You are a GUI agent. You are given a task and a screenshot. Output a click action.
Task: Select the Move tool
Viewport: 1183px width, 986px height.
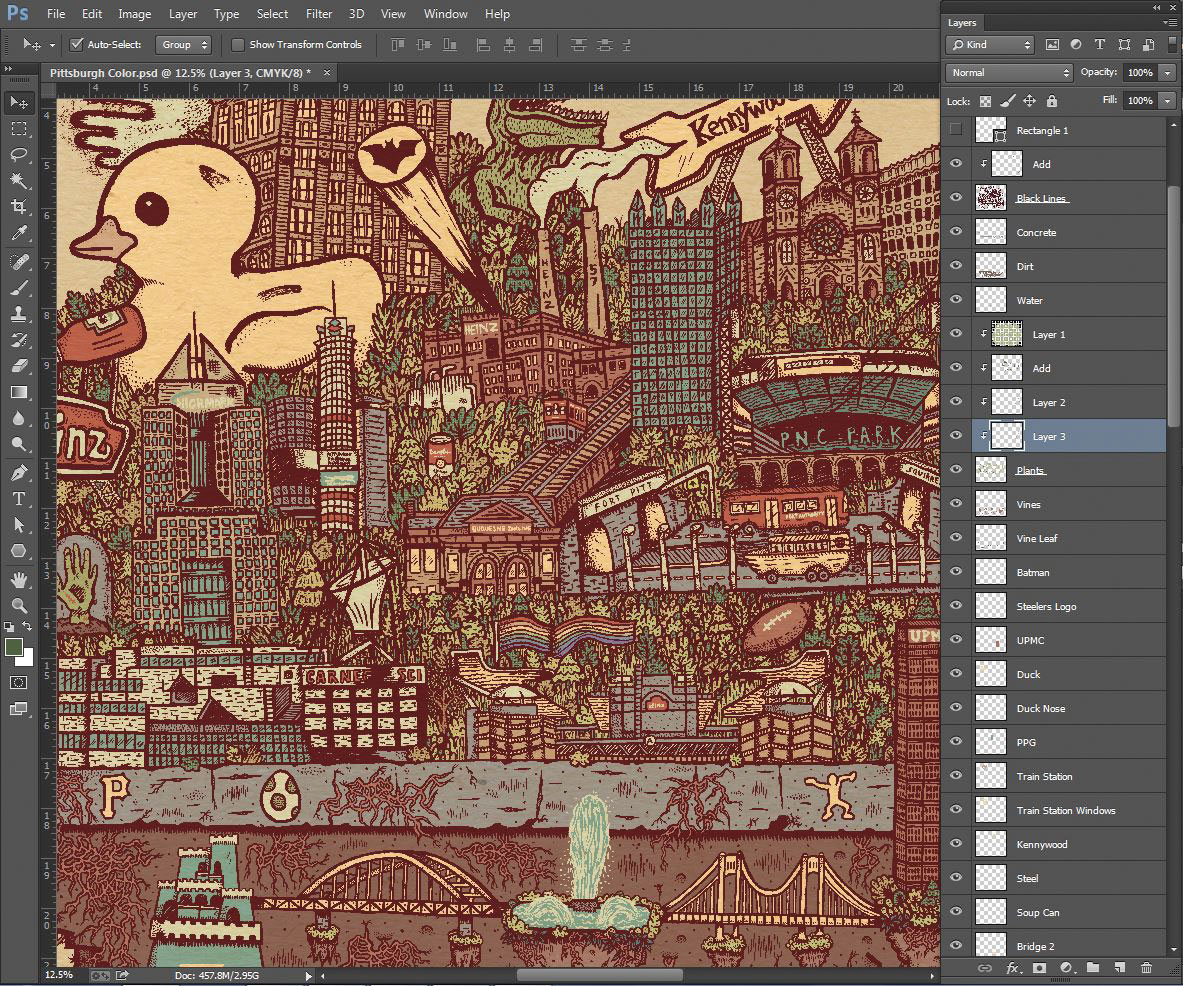point(19,102)
